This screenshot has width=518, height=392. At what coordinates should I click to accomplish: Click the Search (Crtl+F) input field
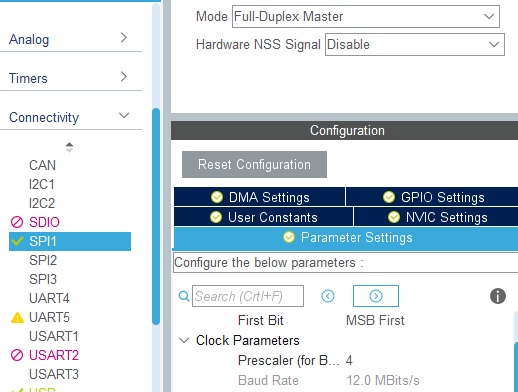tap(248, 296)
